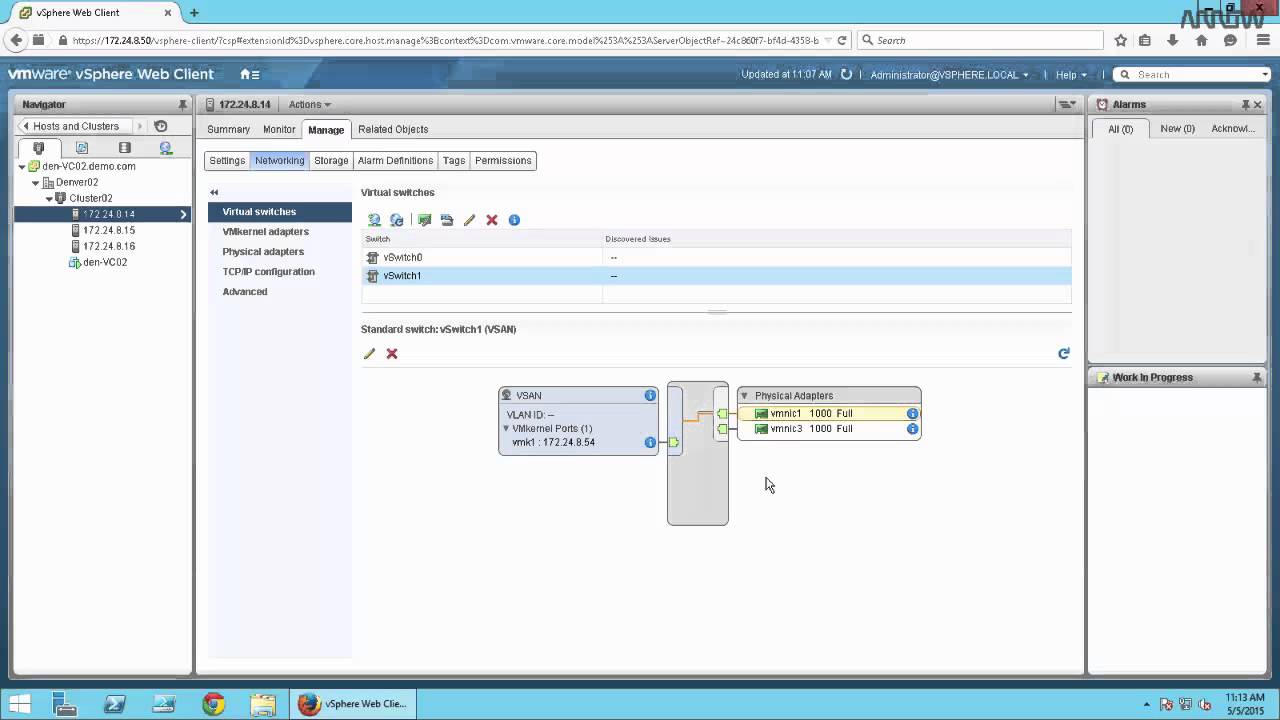This screenshot has width=1280, height=720.
Task: Select the vmnic3 1000 Full adapter row
Action: (829, 429)
